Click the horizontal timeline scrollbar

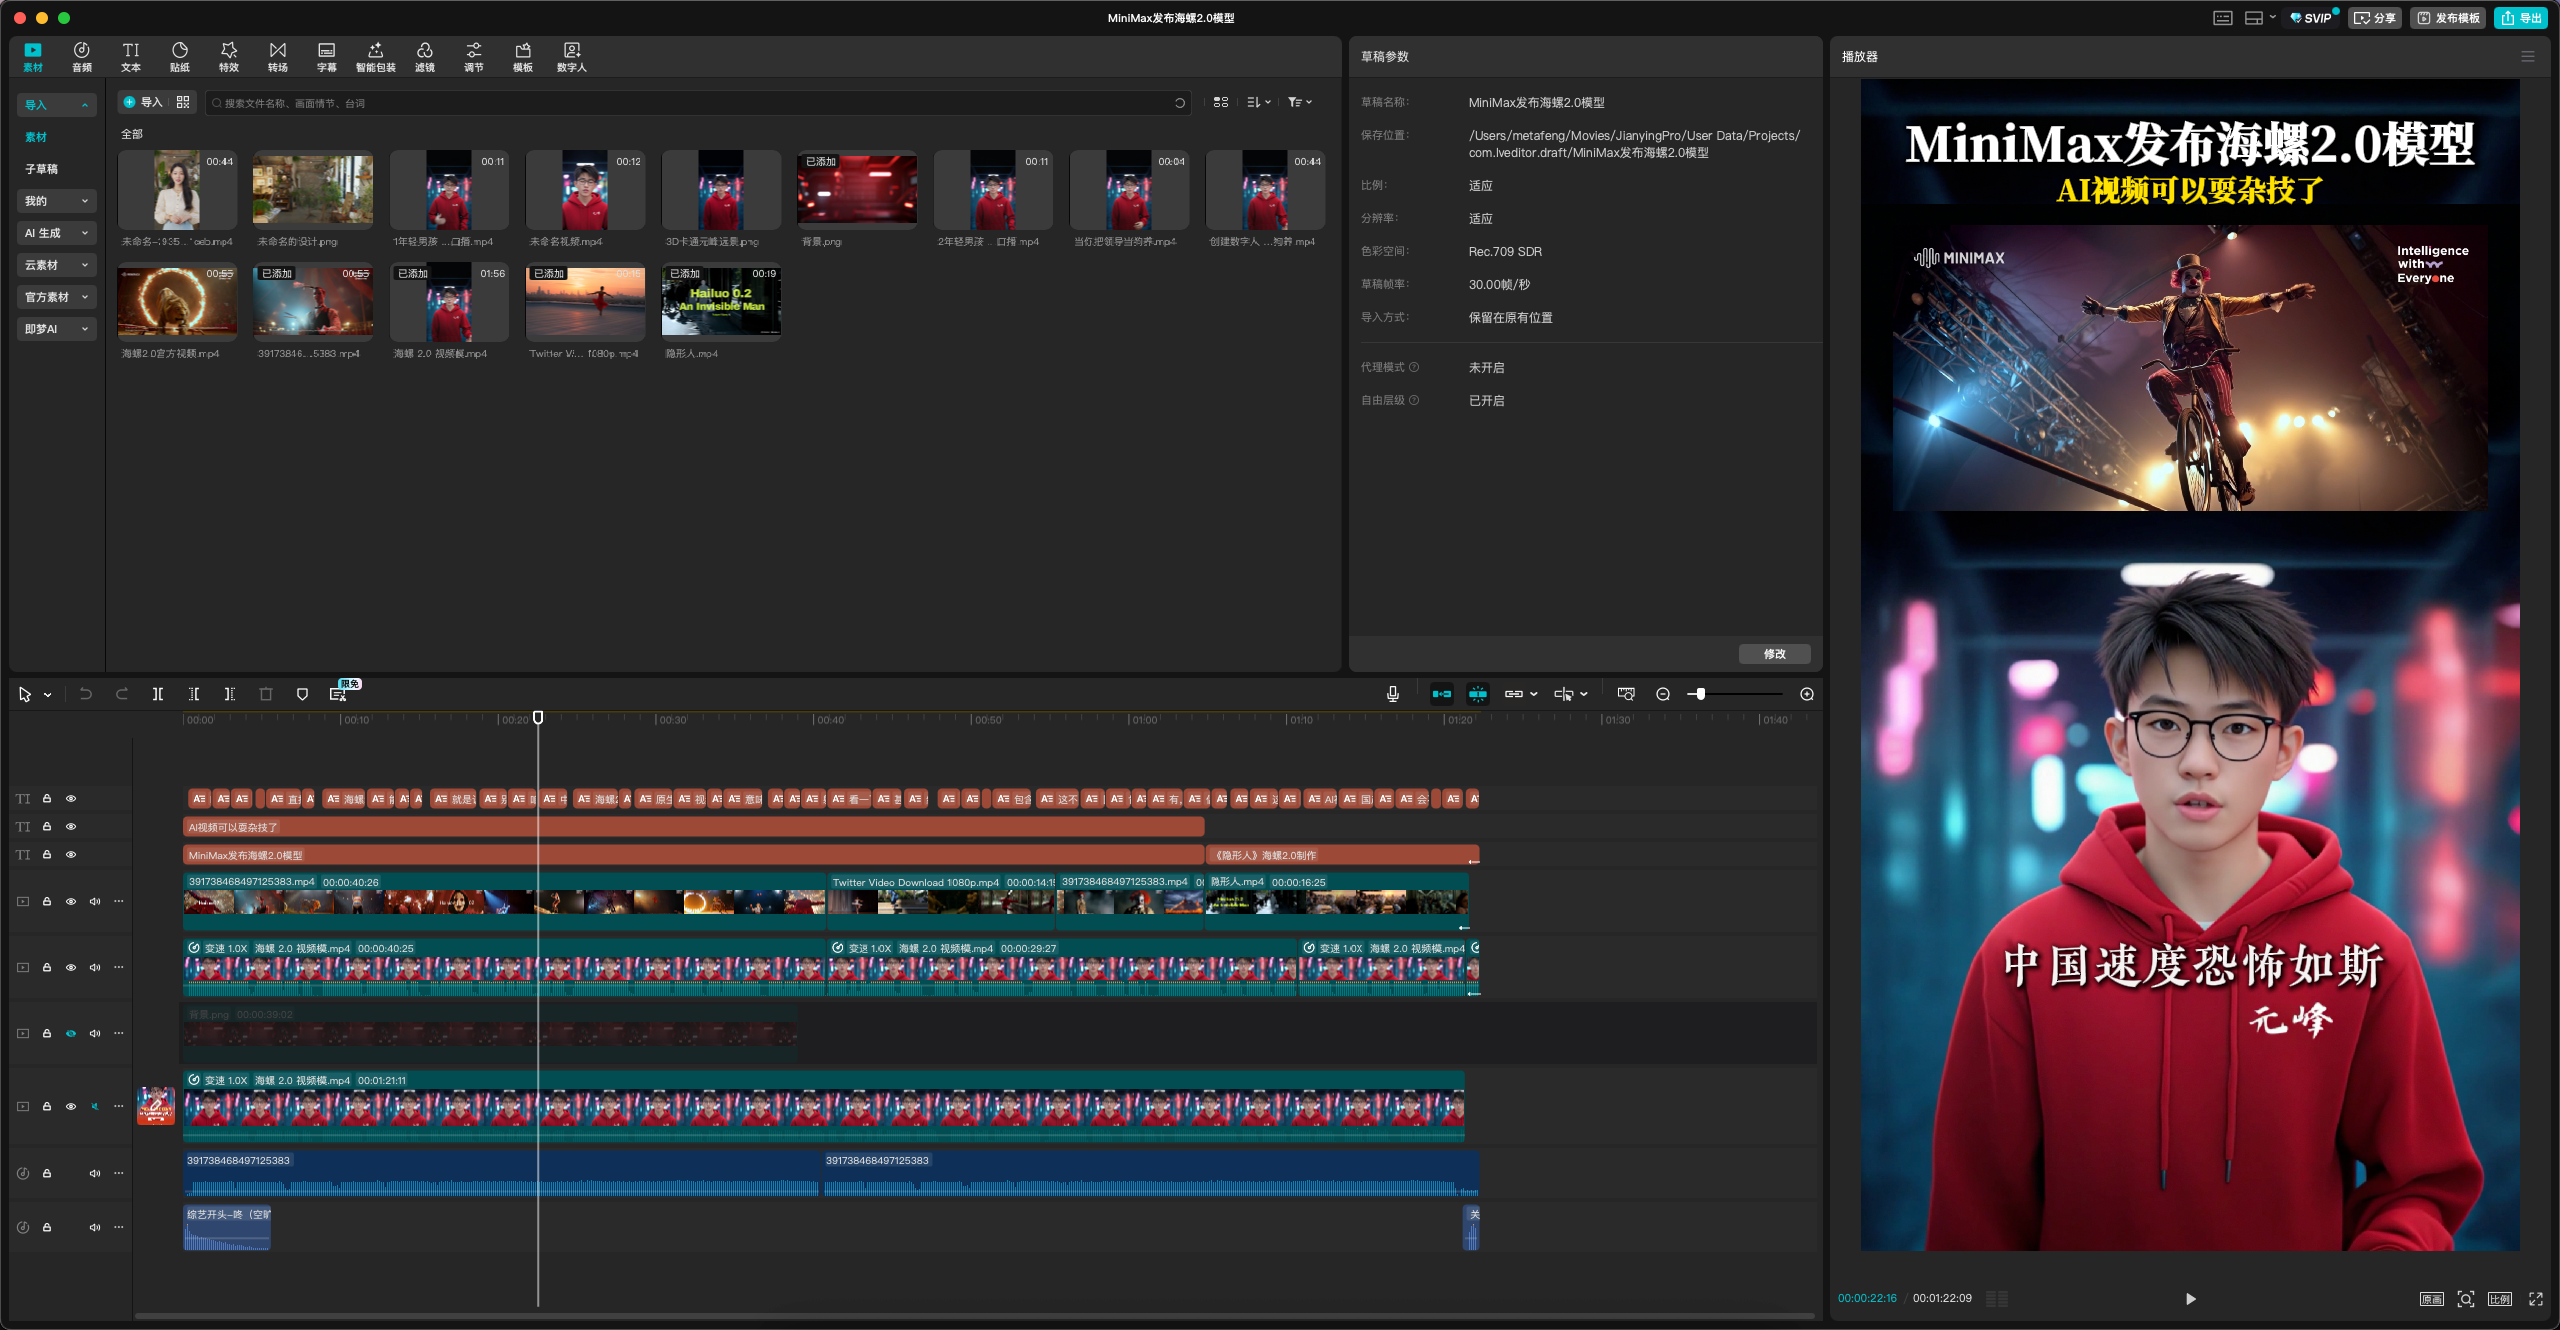click(x=975, y=1316)
